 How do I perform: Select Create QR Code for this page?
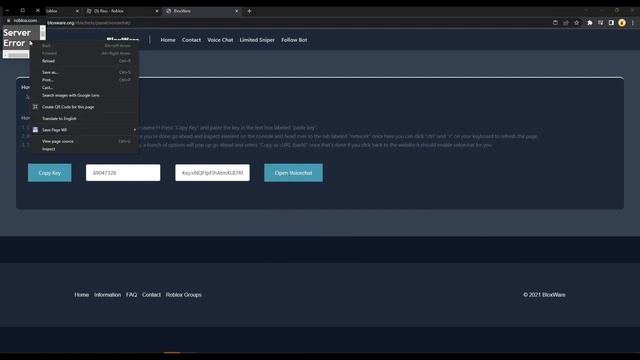85,107
